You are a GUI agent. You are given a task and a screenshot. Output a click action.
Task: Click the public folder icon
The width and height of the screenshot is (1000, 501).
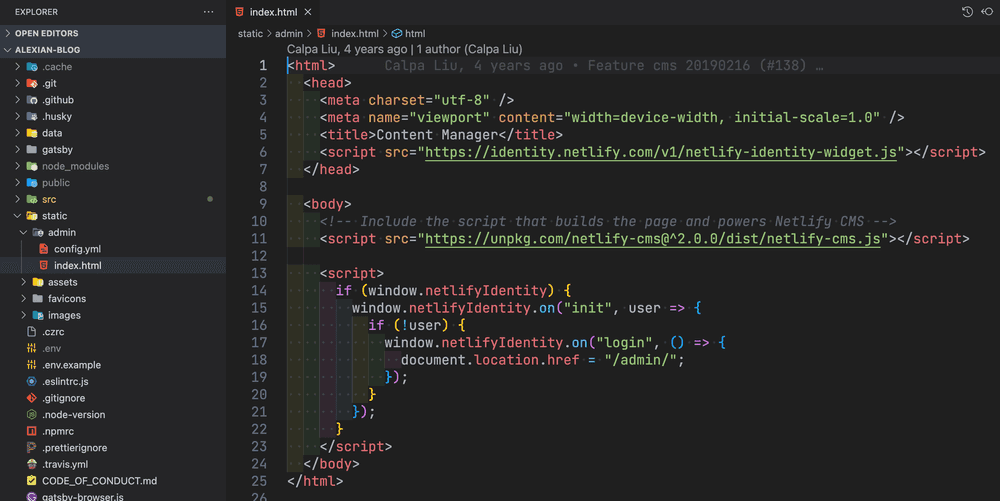pos(32,182)
